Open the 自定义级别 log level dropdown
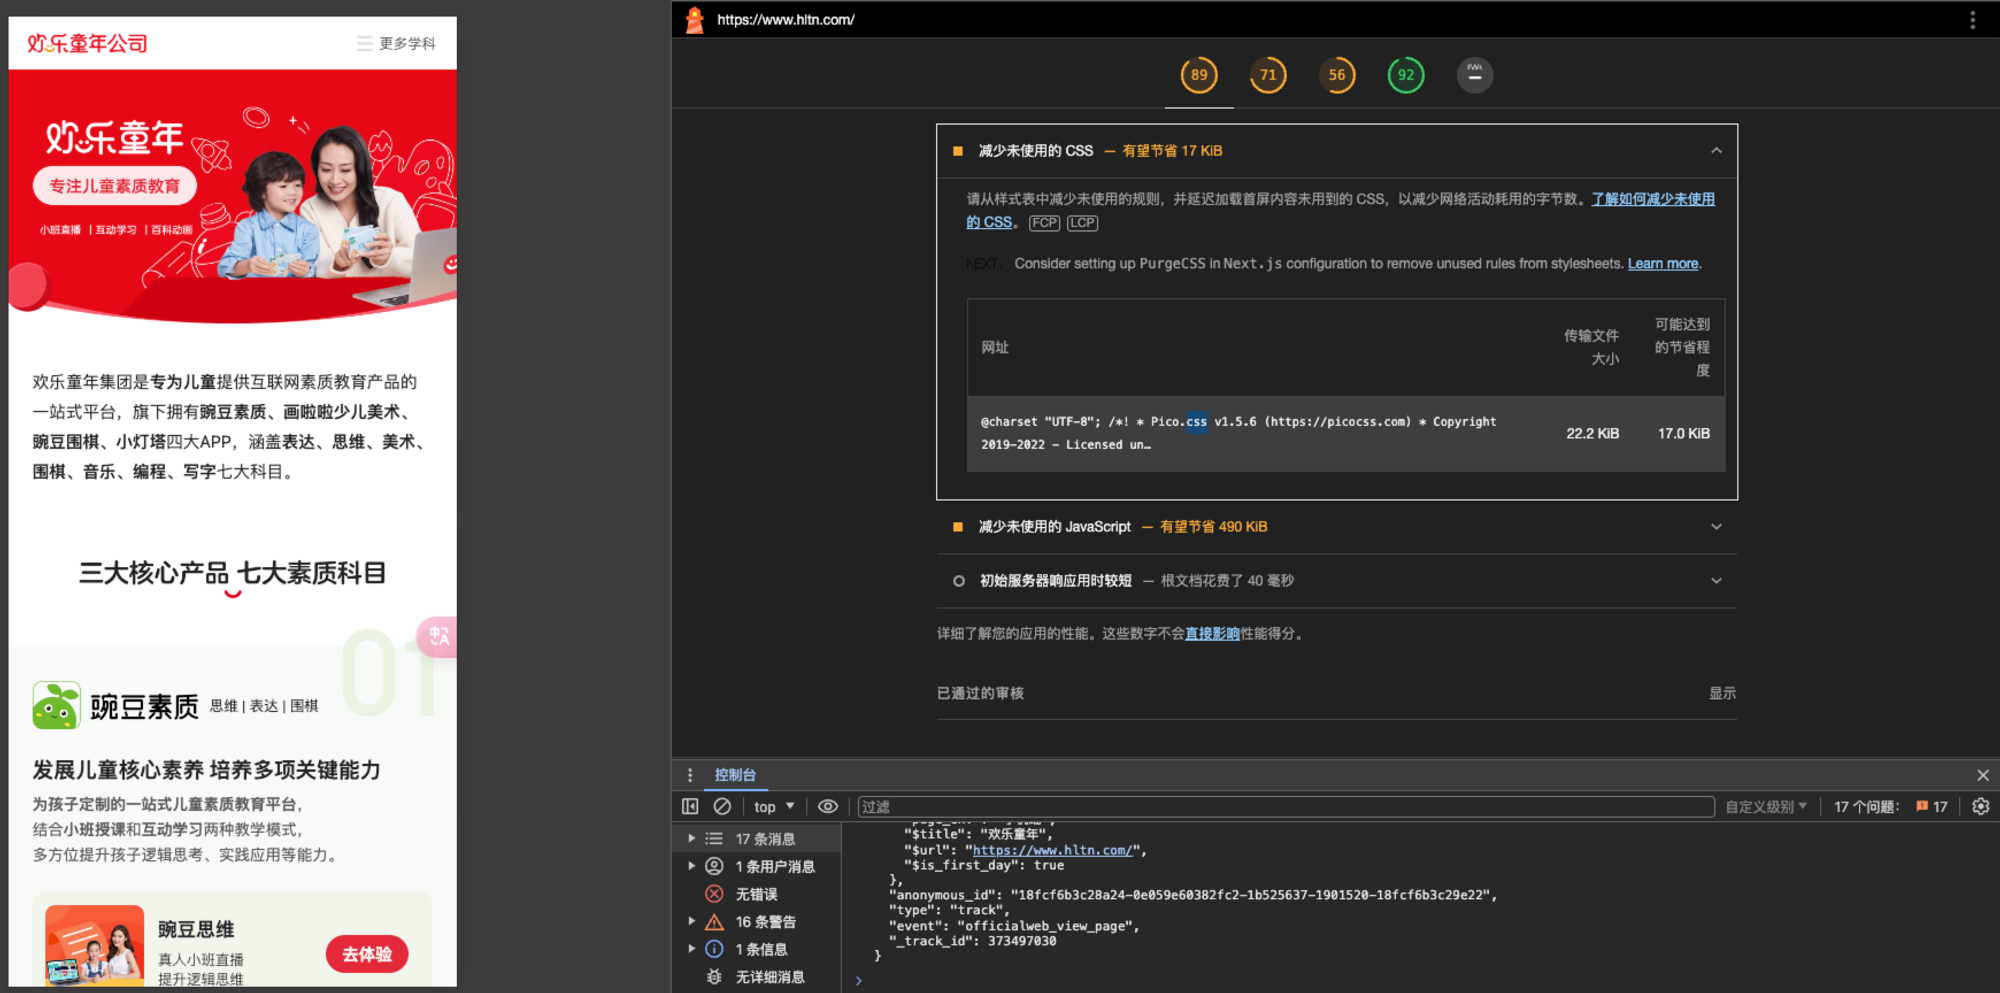 coord(1766,806)
